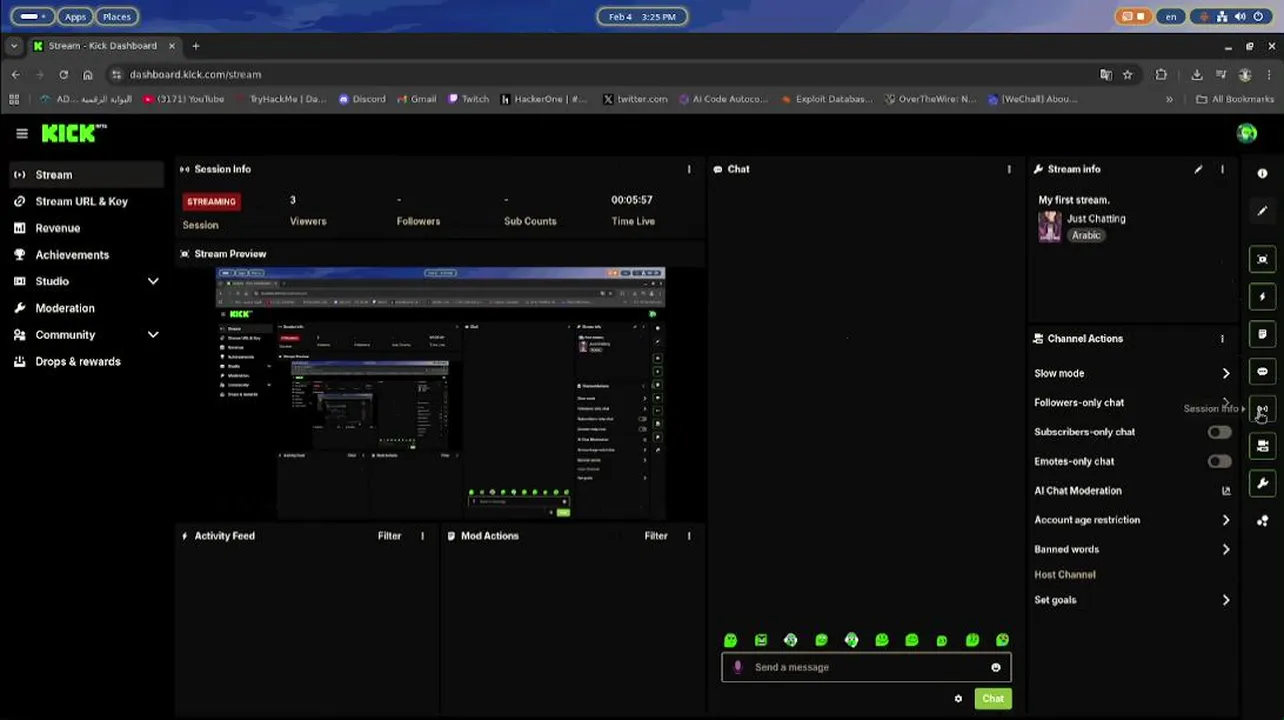Toggle Emotes-only chat switch
Screen dimensions: 1284x720
click(x=1219, y=461)
